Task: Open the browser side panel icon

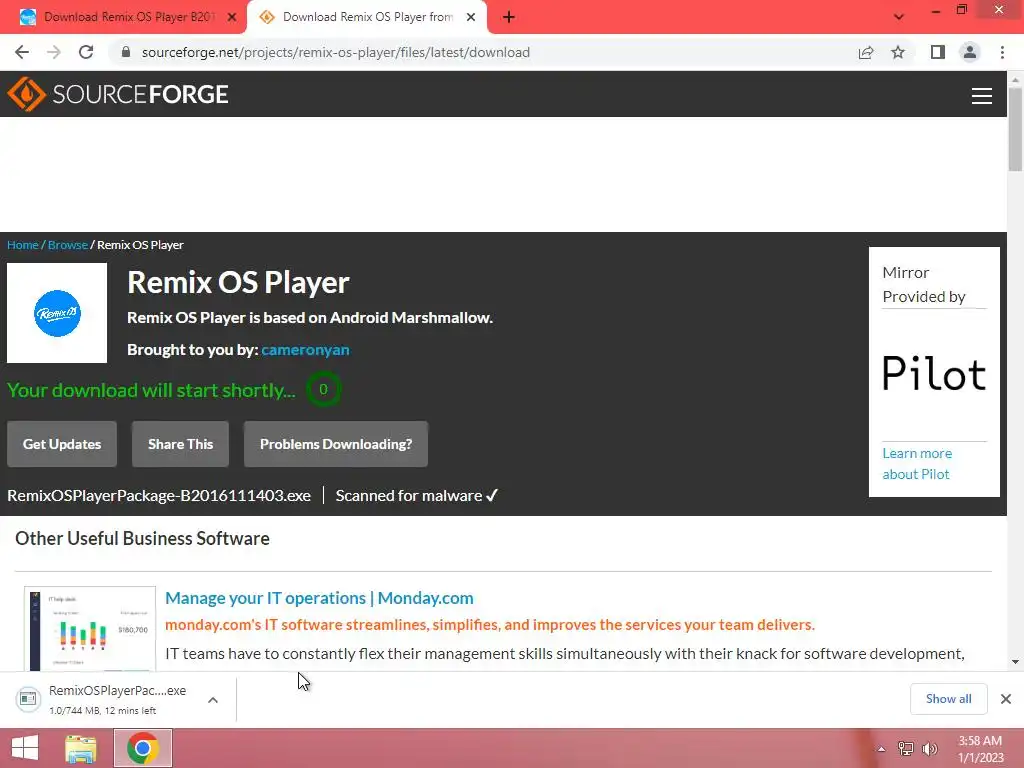Action: click(x=938, y=52)
